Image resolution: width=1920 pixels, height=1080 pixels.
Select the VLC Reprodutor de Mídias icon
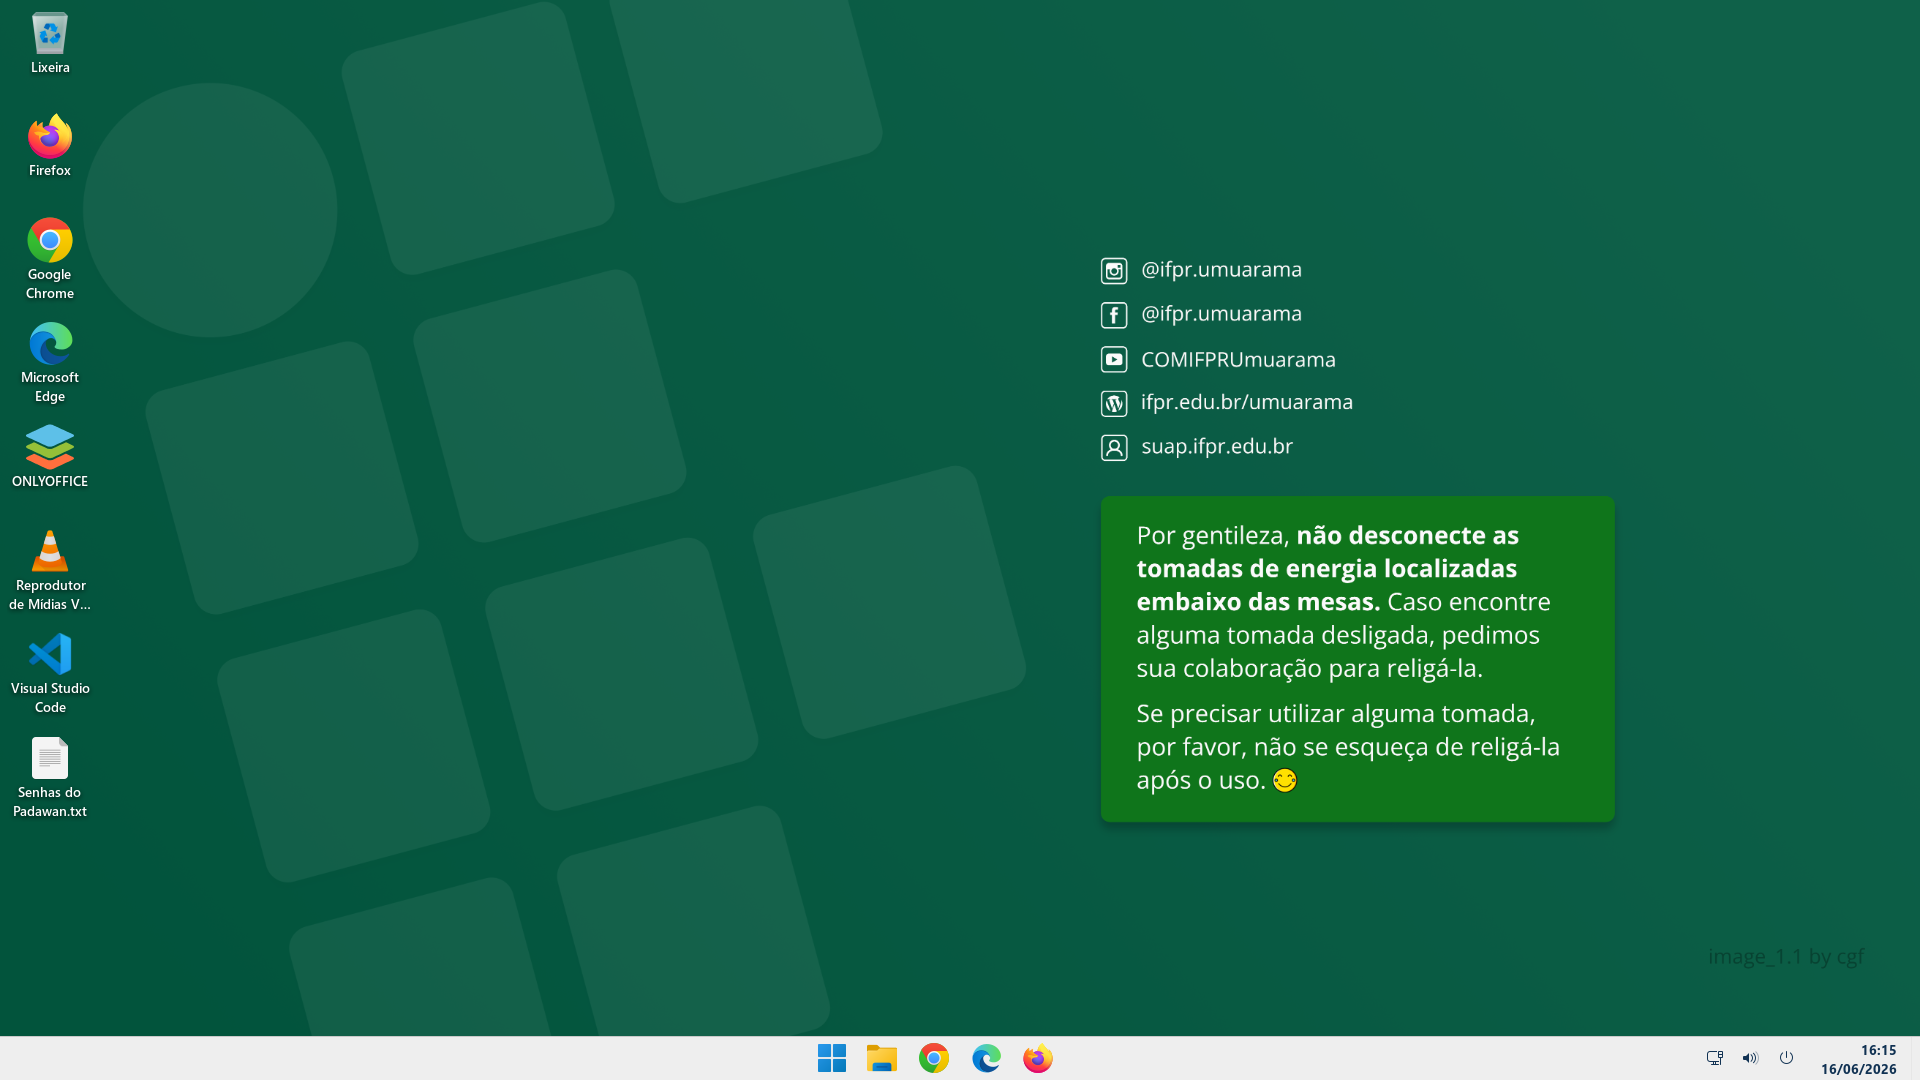[x=50, y=569]
